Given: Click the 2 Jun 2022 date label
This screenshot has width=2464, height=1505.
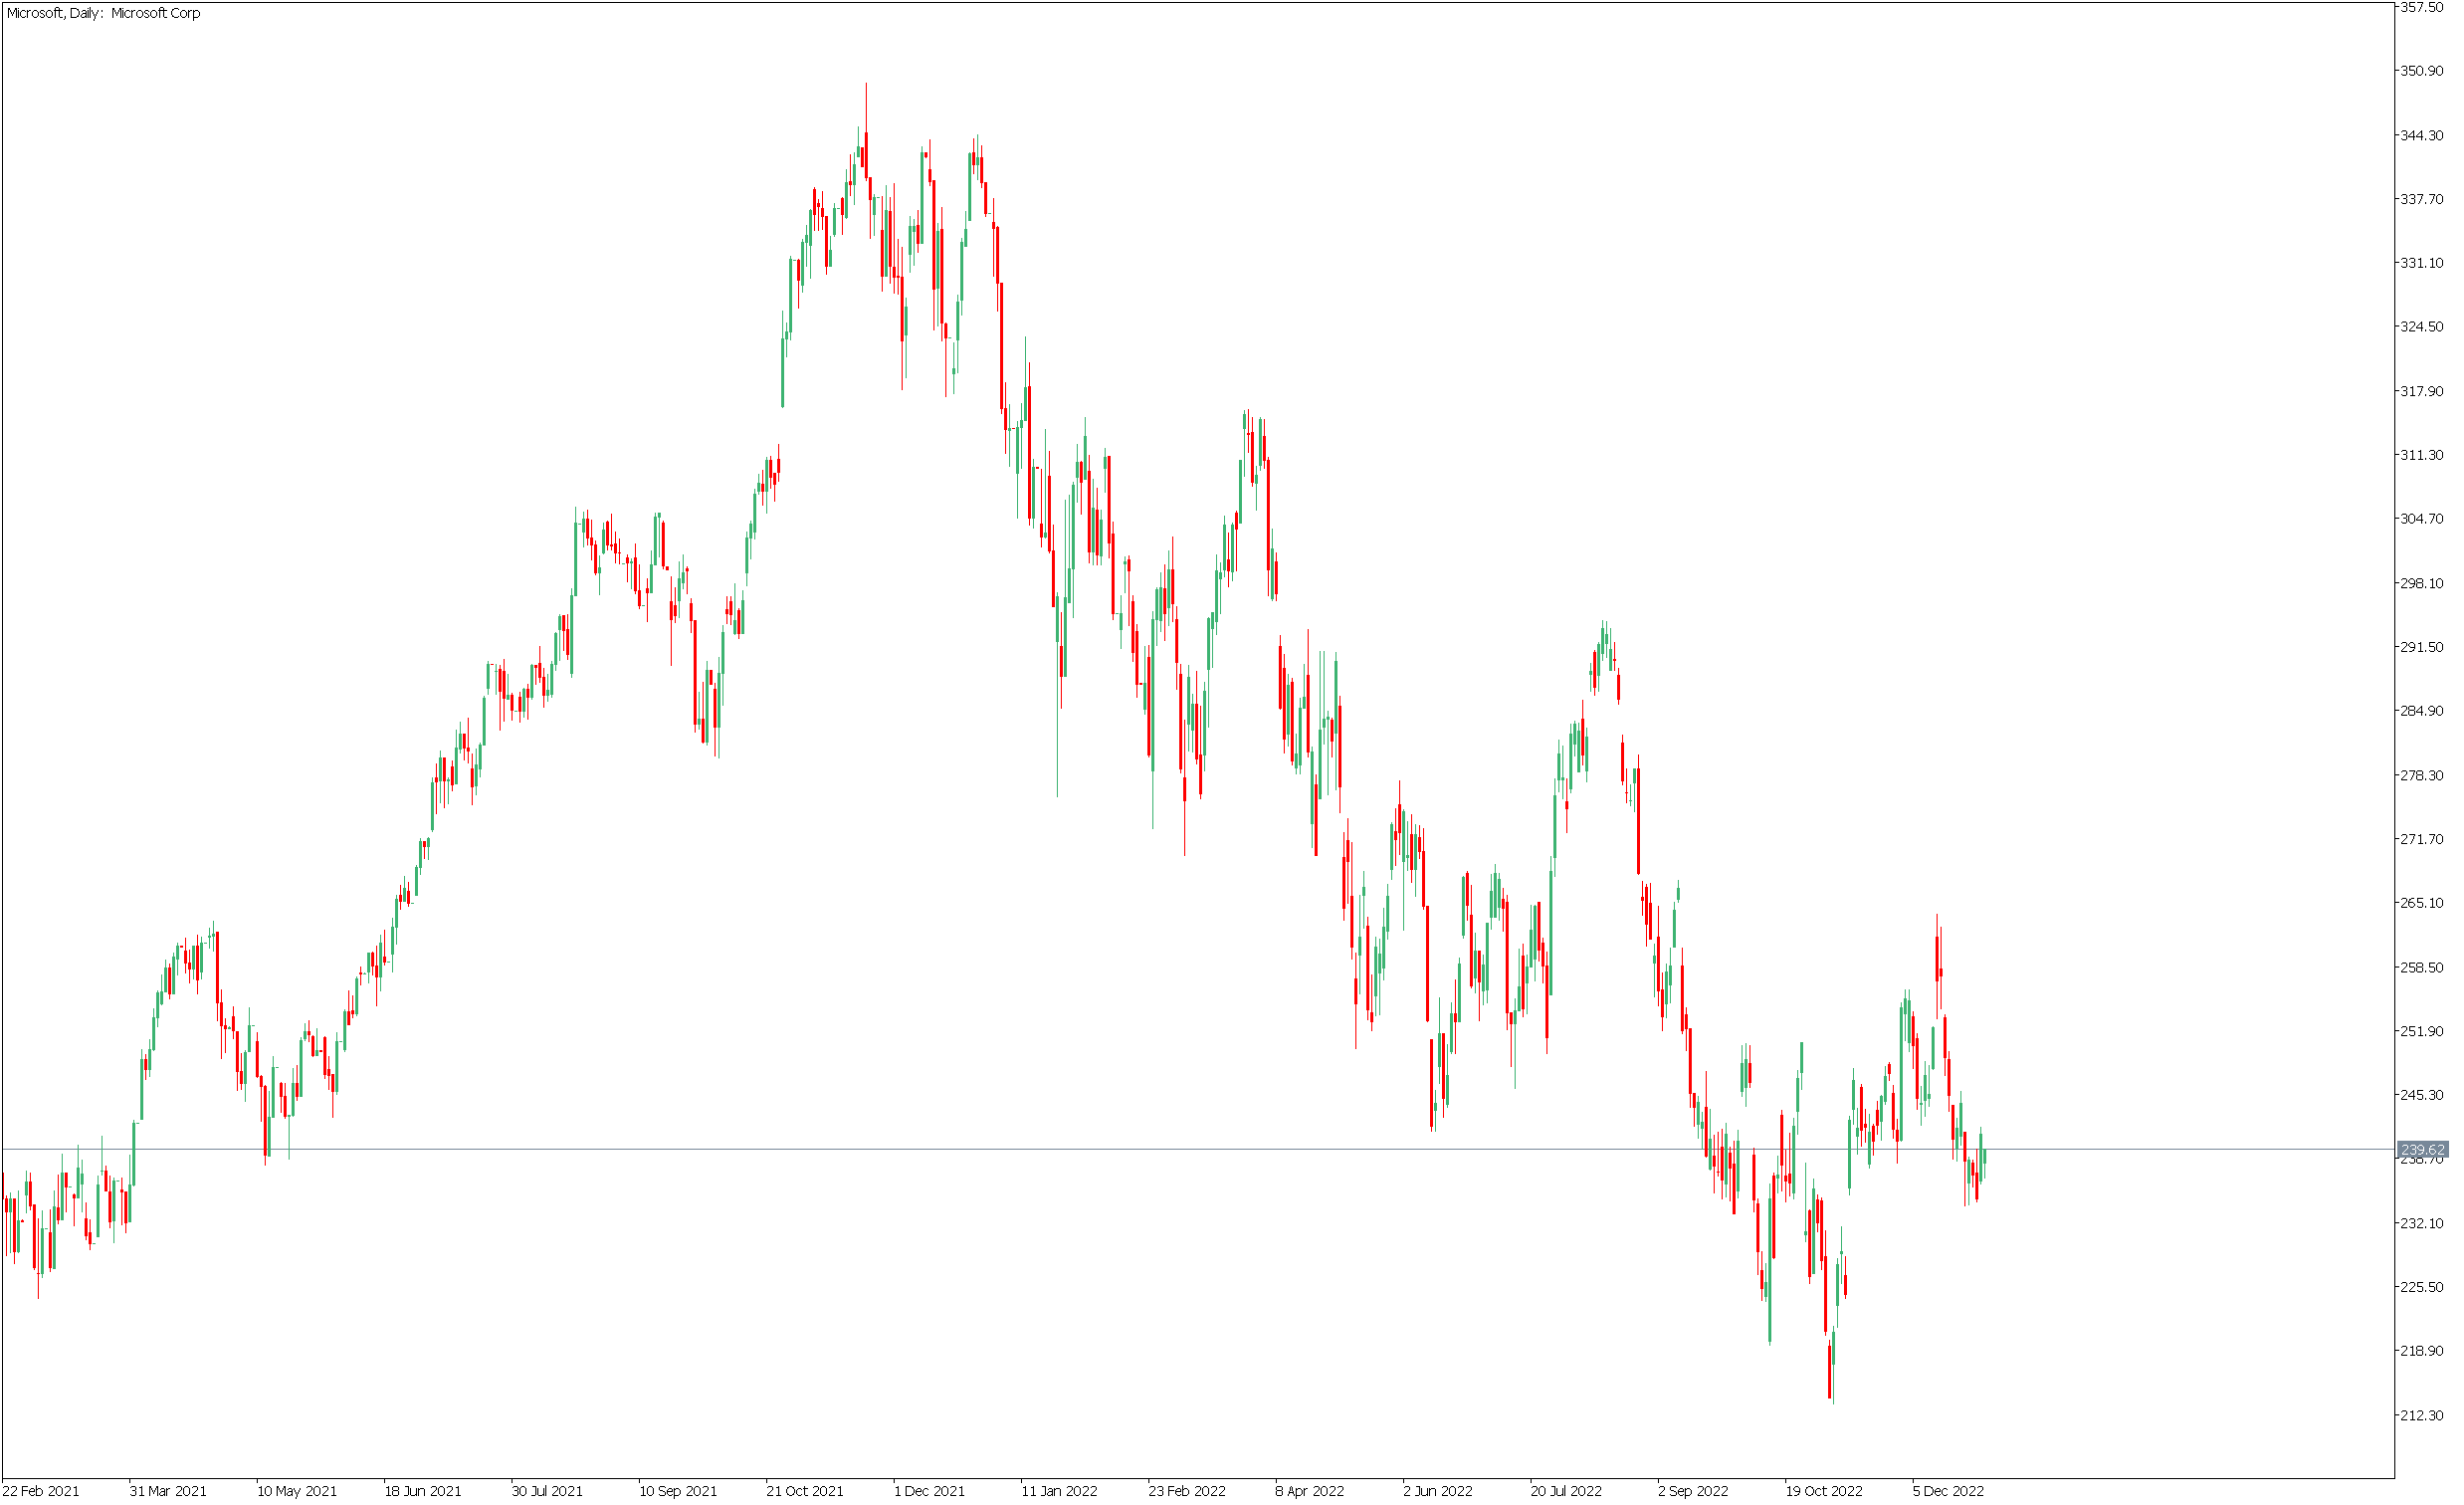Looking at the screenshot, I should pos(1438,1491).
